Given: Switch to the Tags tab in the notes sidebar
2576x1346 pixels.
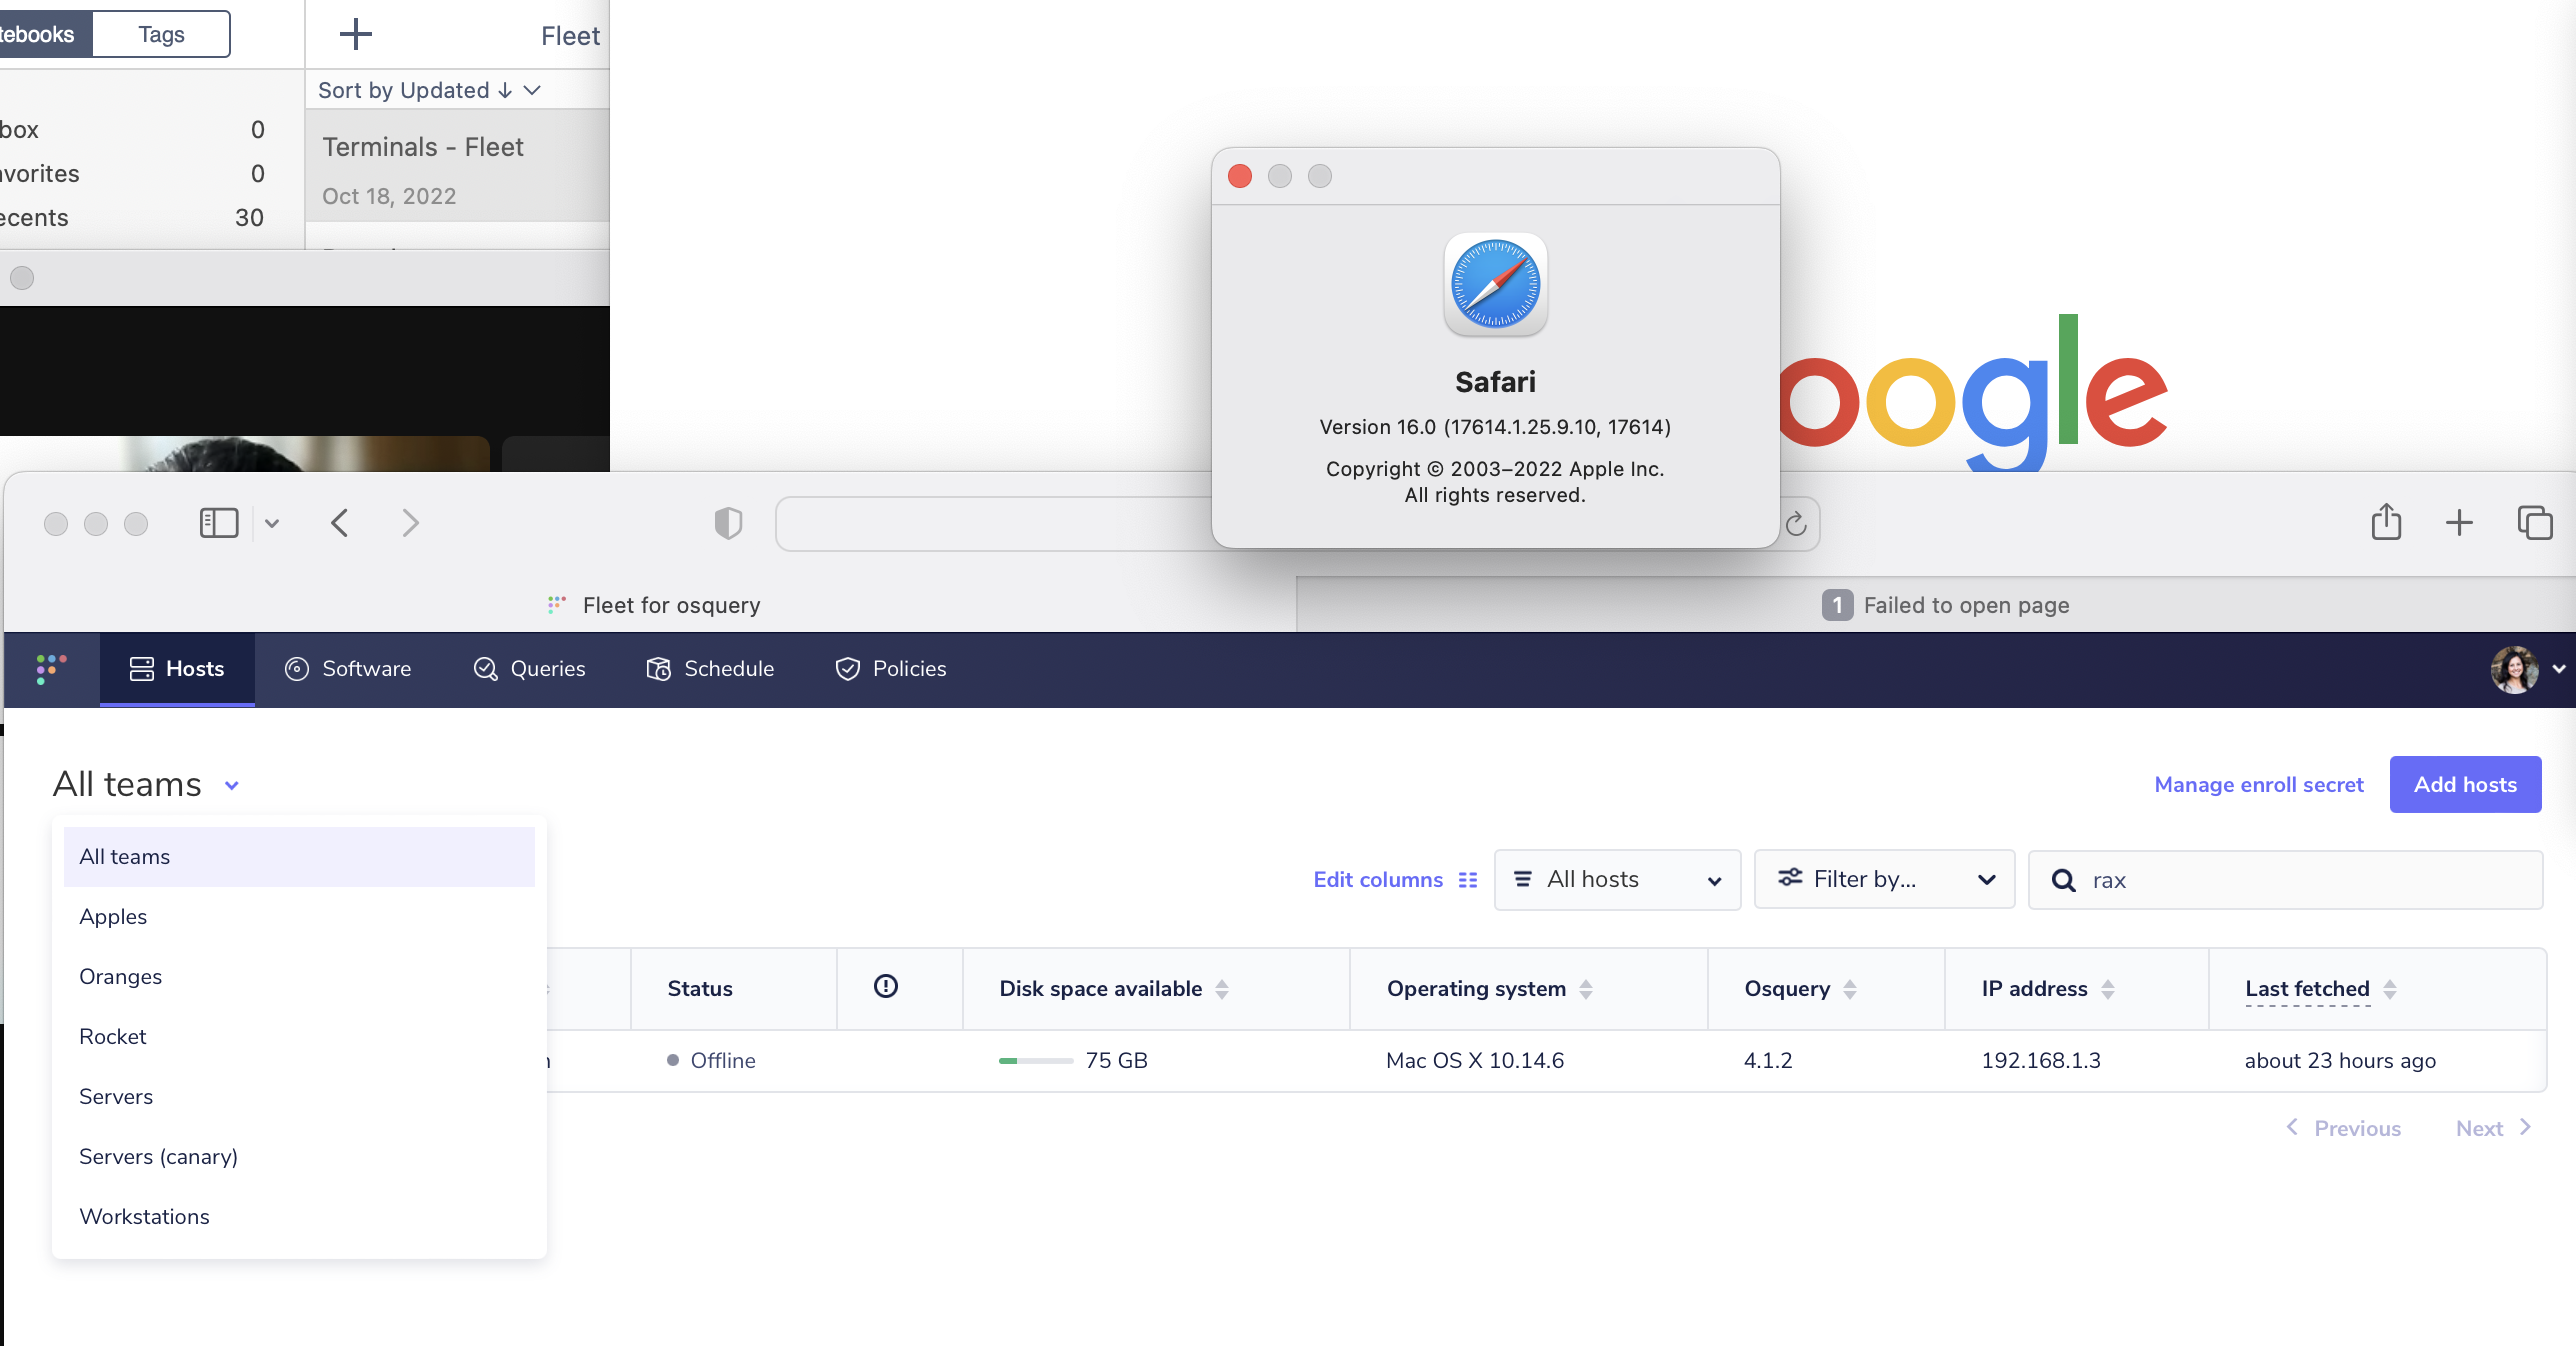Looking at the screenshot, I should pos(160,33).
